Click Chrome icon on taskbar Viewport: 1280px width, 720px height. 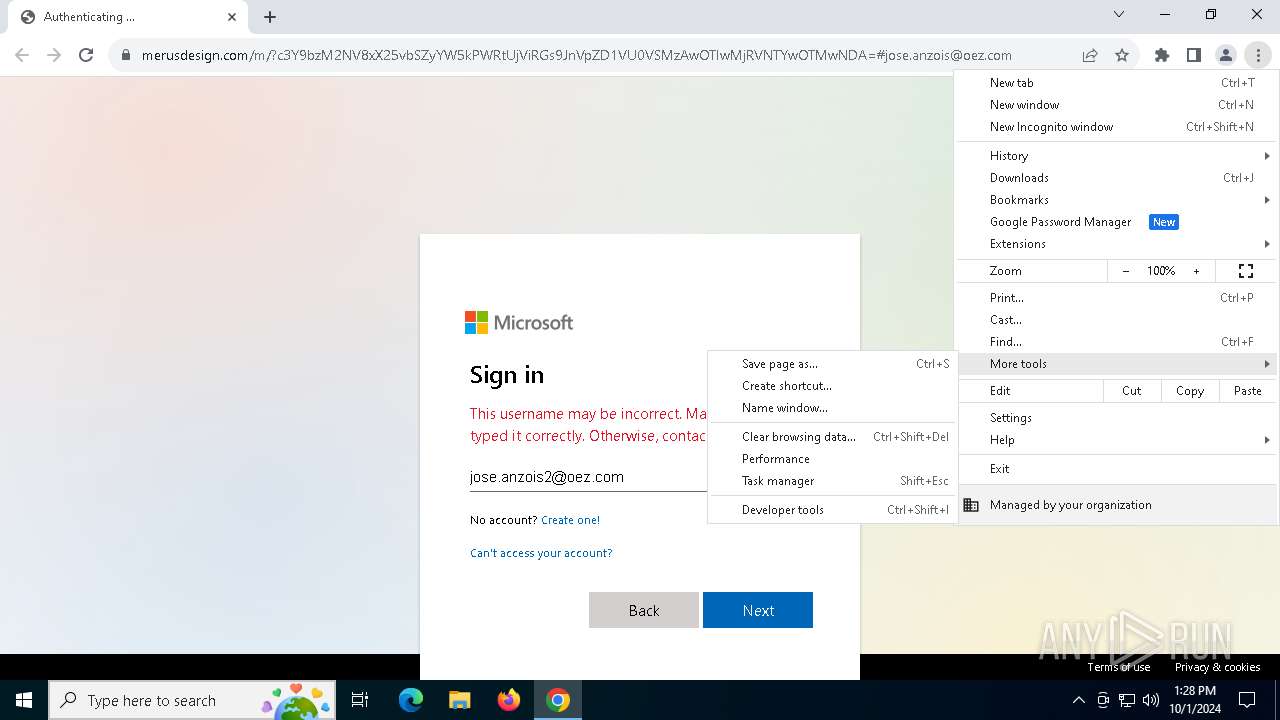(x=558, y=700)
